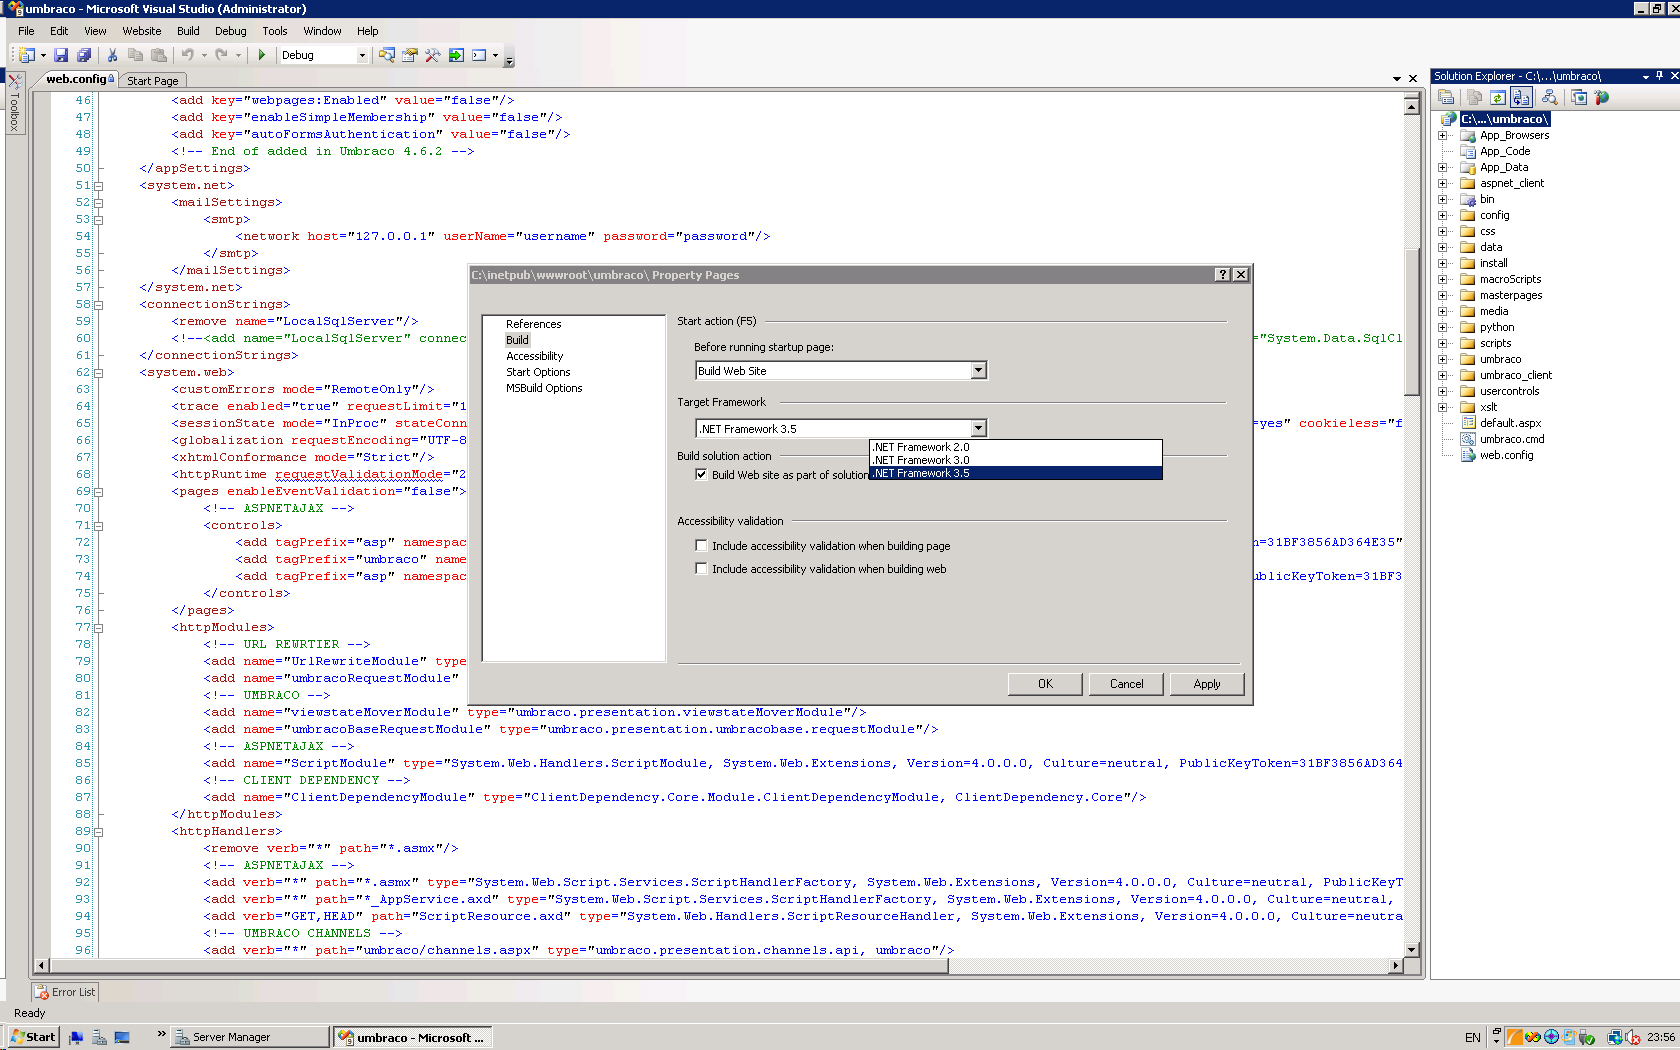Select Start Options in property page list
Screen dimensions: 1680x1050
538,372
